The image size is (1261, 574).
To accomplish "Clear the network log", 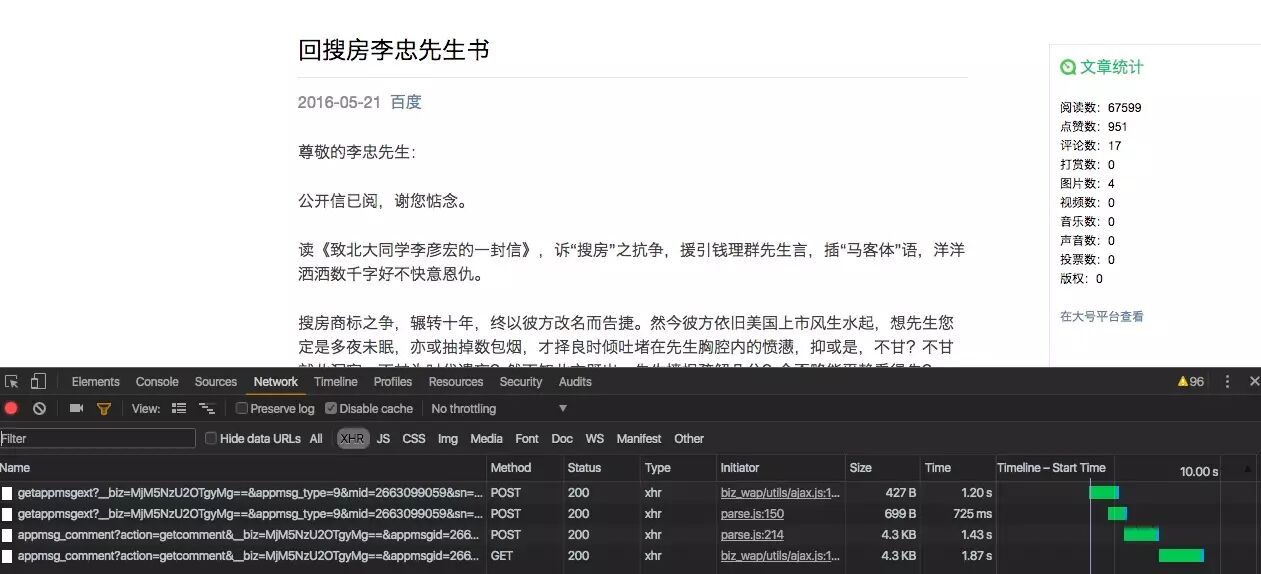I will [x=39, y=408].
